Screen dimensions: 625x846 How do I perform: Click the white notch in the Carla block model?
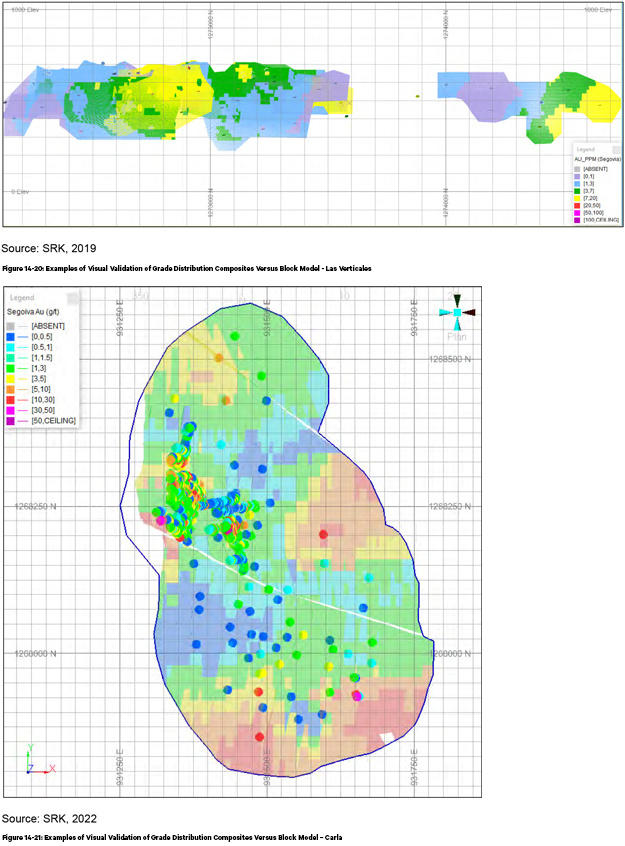(387, 736)
